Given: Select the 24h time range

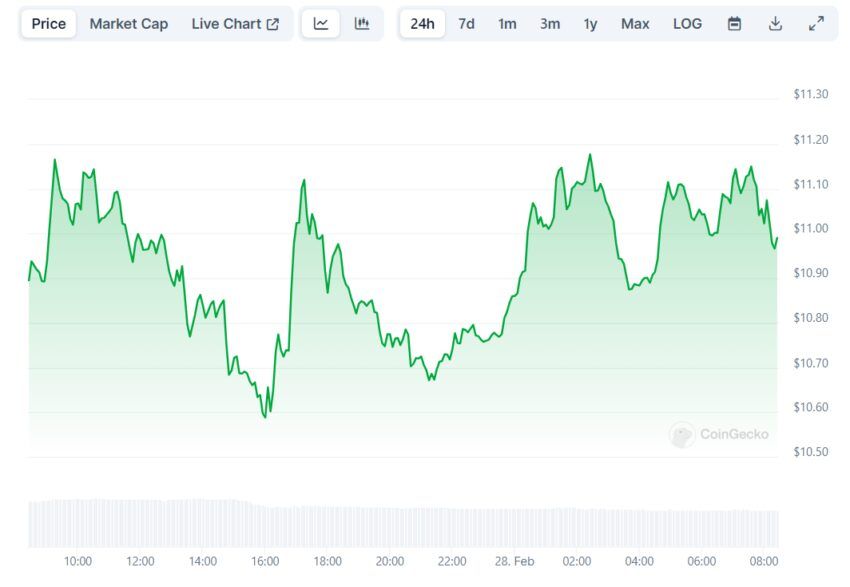Looking at the screenshot, I should pyautogui.click(x=422, y=24).
